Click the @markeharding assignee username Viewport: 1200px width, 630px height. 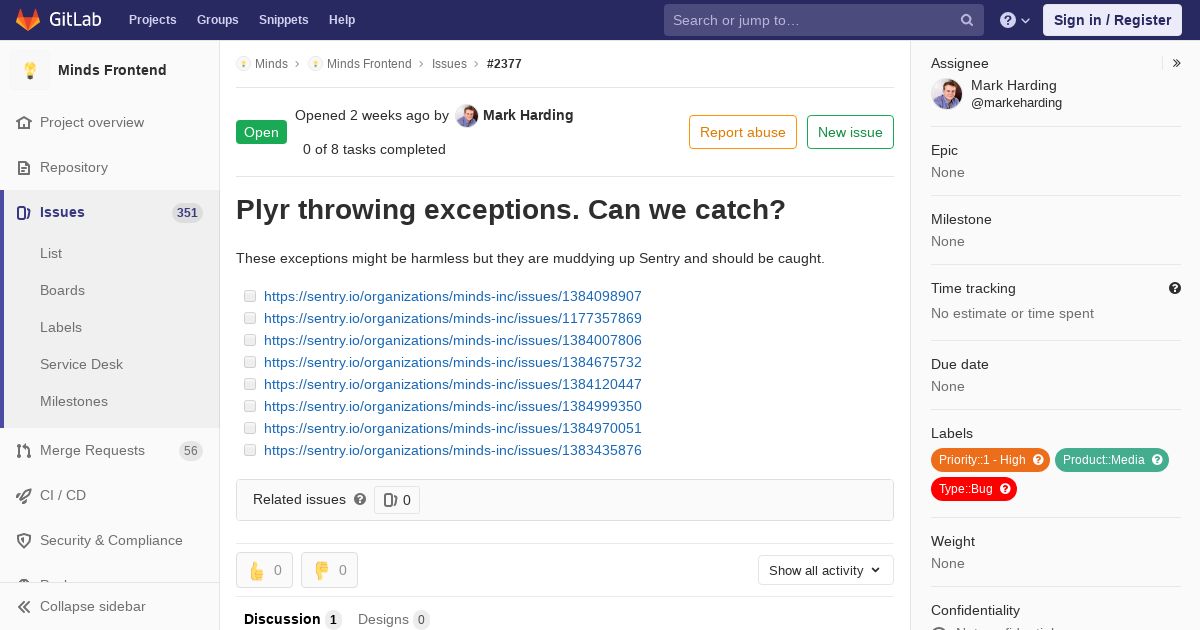click(x=1016, y=103)
